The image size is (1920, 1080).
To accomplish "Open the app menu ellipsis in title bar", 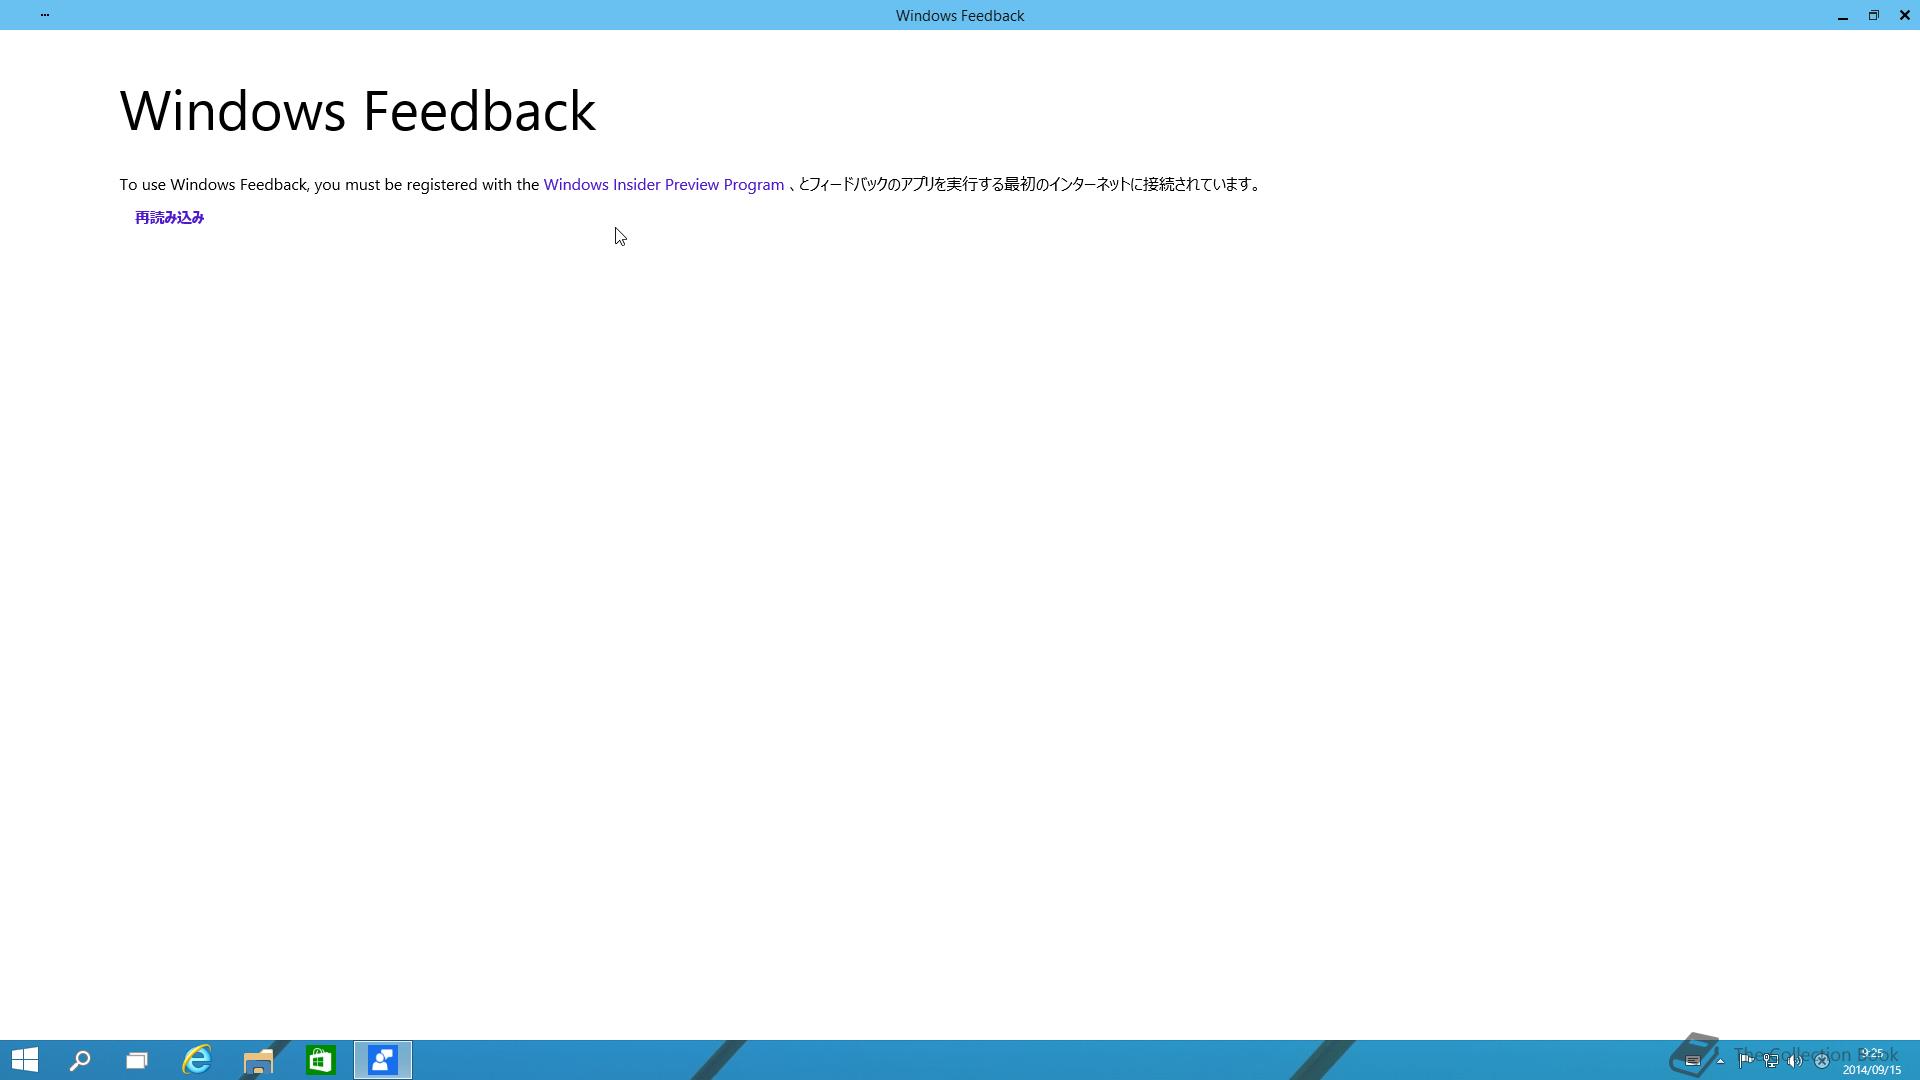I will click(45, 15).
